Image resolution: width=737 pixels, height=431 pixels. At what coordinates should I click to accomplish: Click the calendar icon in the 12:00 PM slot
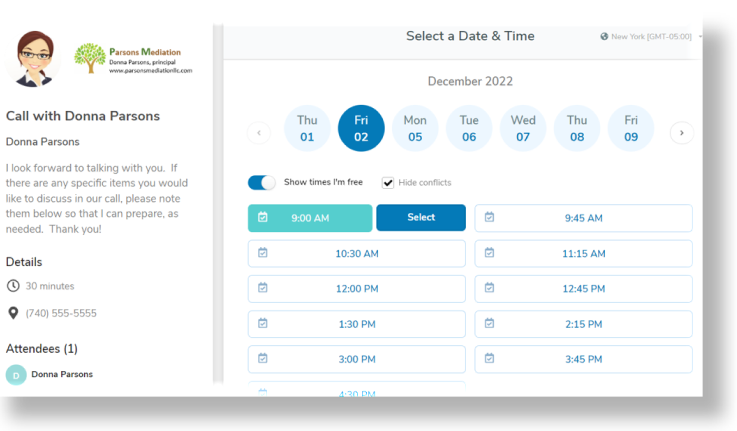tap(262, 288)
